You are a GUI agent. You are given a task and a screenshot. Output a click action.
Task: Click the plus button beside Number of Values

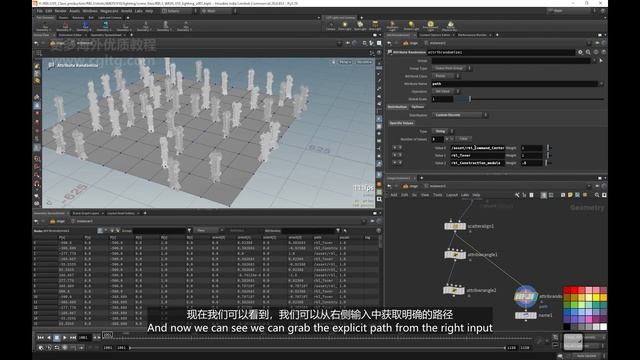447,139
